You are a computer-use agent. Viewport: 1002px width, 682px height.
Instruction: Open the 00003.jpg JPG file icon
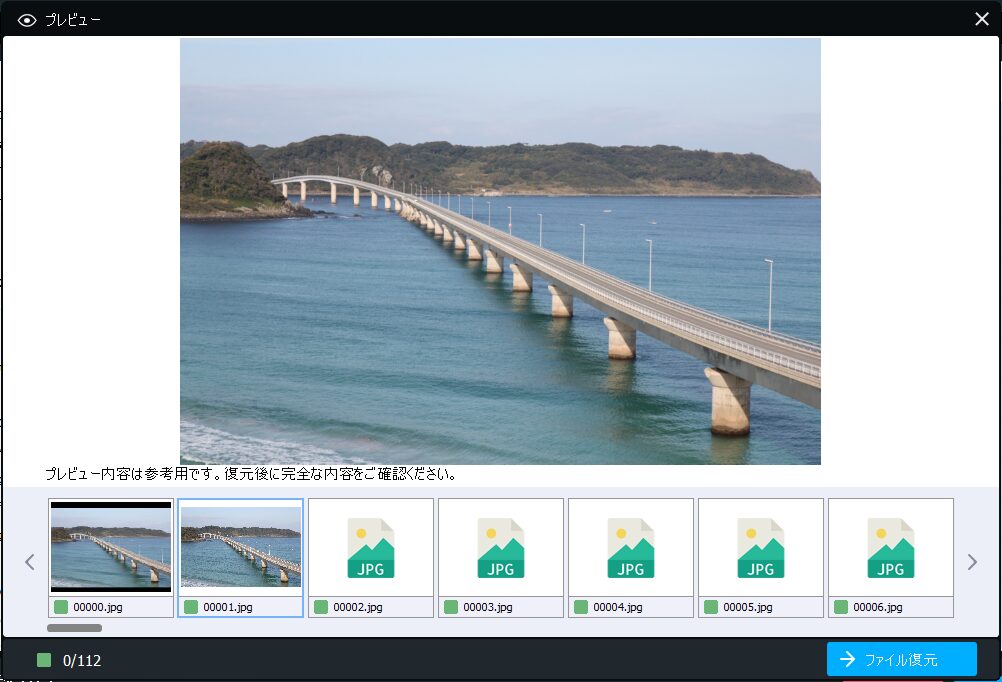point(500,548)
